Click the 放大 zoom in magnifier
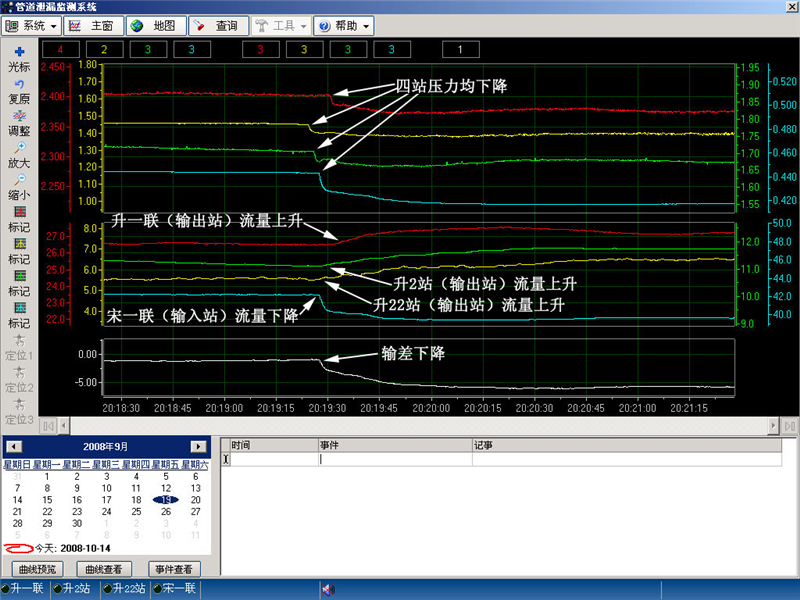800x600 pixels. (x=19, y=148)
